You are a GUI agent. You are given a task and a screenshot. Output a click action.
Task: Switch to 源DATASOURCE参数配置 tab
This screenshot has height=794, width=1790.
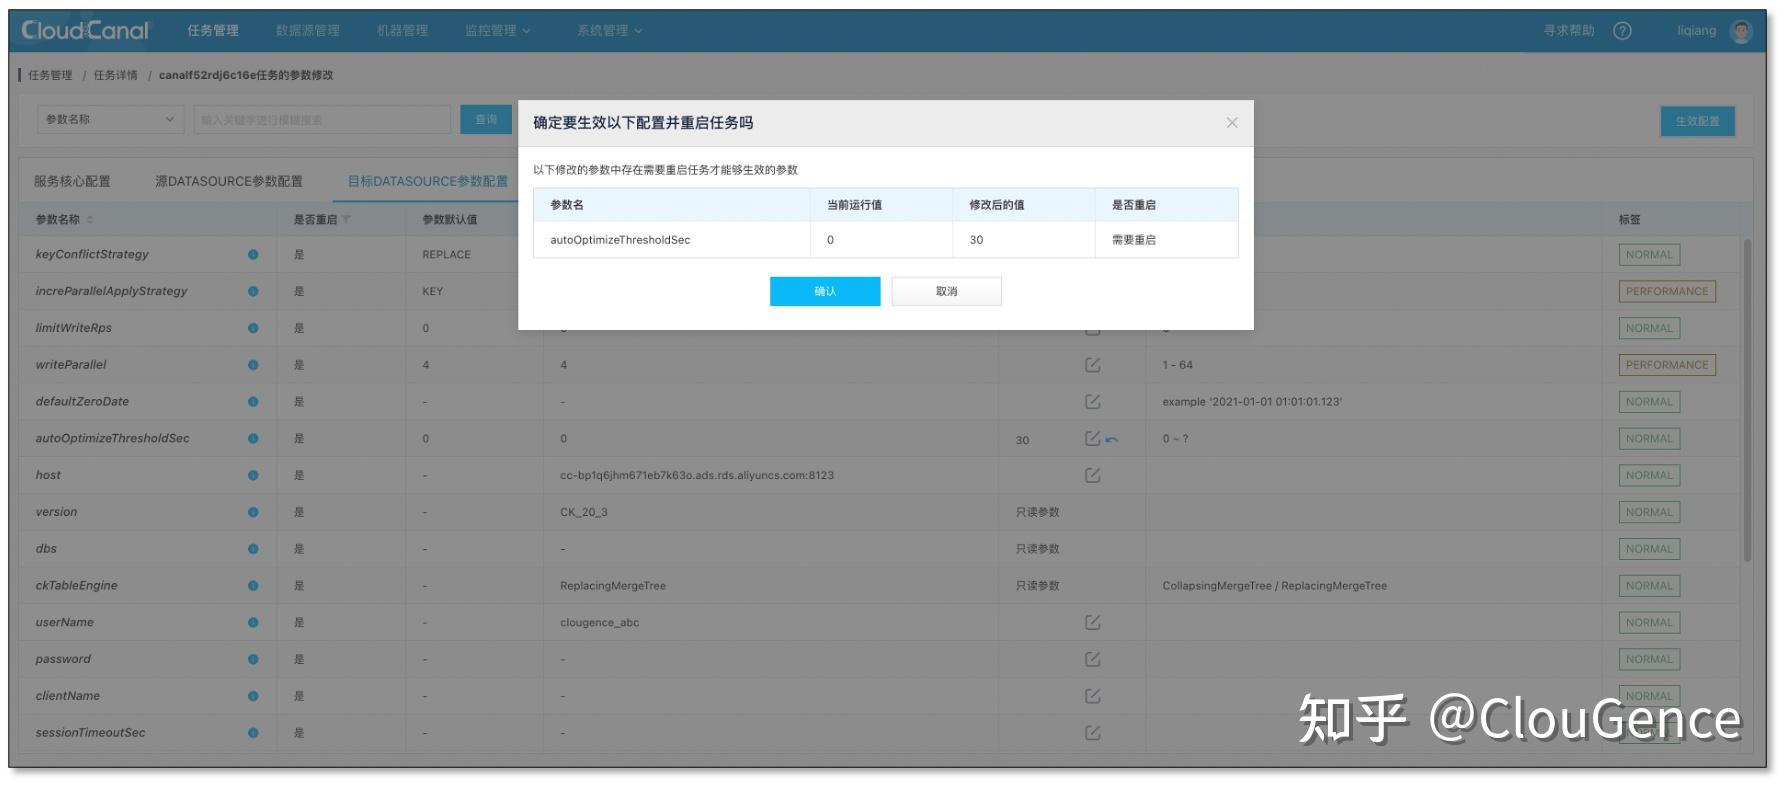click(x=229, y=181)
